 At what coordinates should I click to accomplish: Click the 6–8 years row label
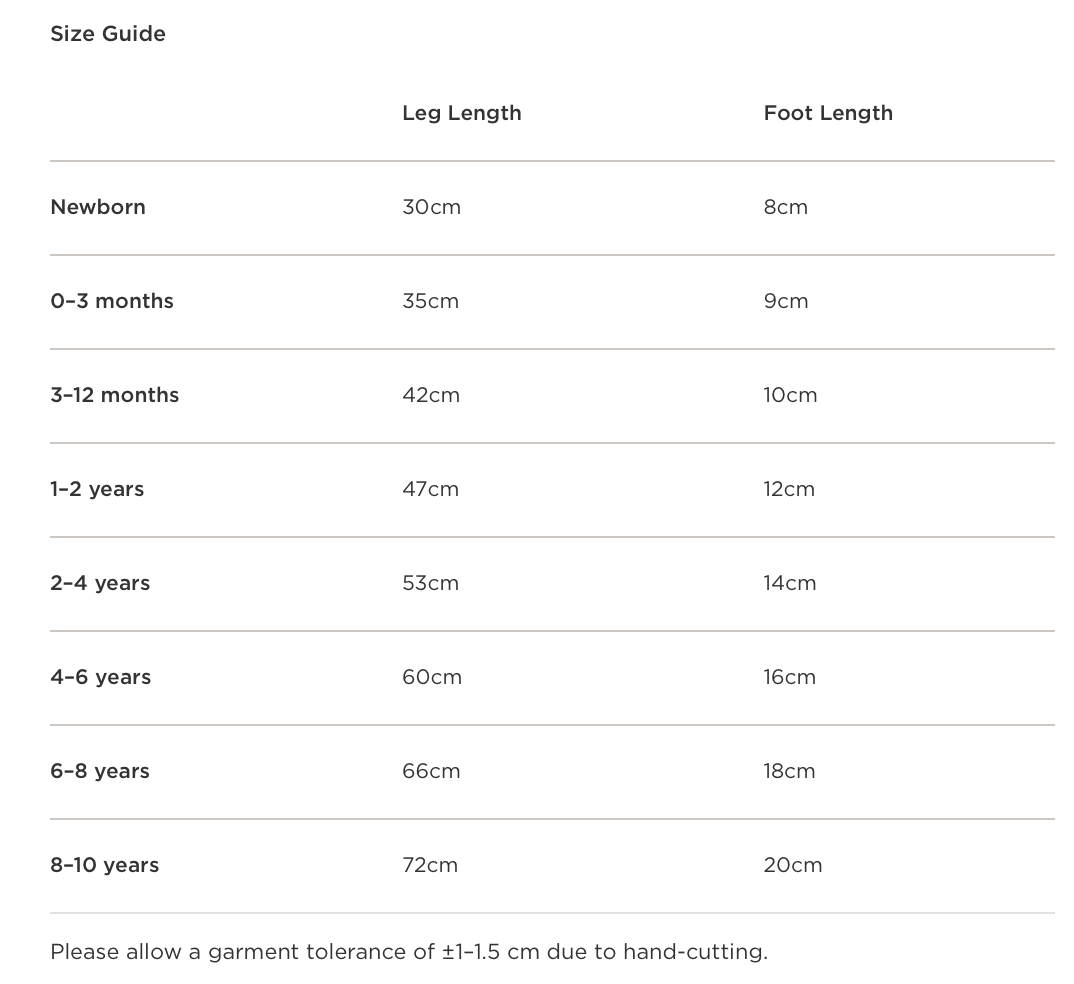pos(100,771)
